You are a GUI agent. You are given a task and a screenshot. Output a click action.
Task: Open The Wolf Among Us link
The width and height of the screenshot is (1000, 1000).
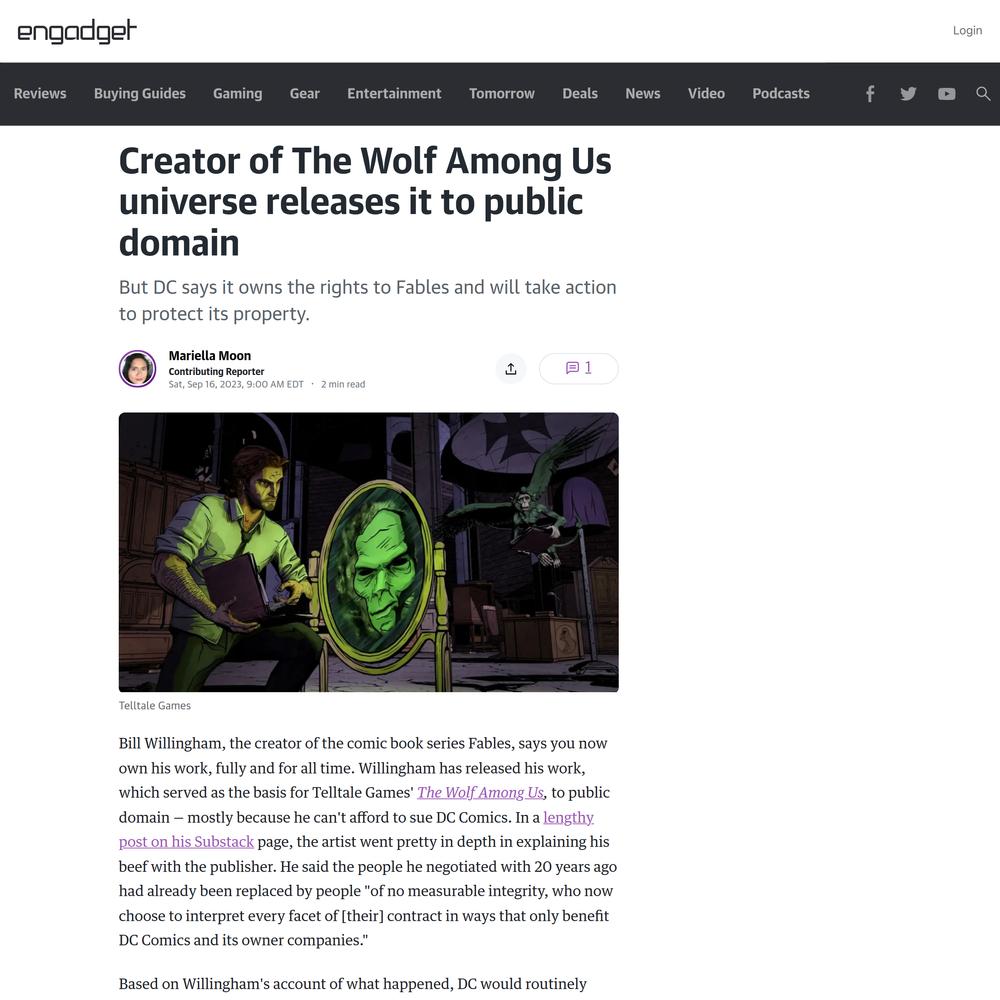tap(480, 793)
